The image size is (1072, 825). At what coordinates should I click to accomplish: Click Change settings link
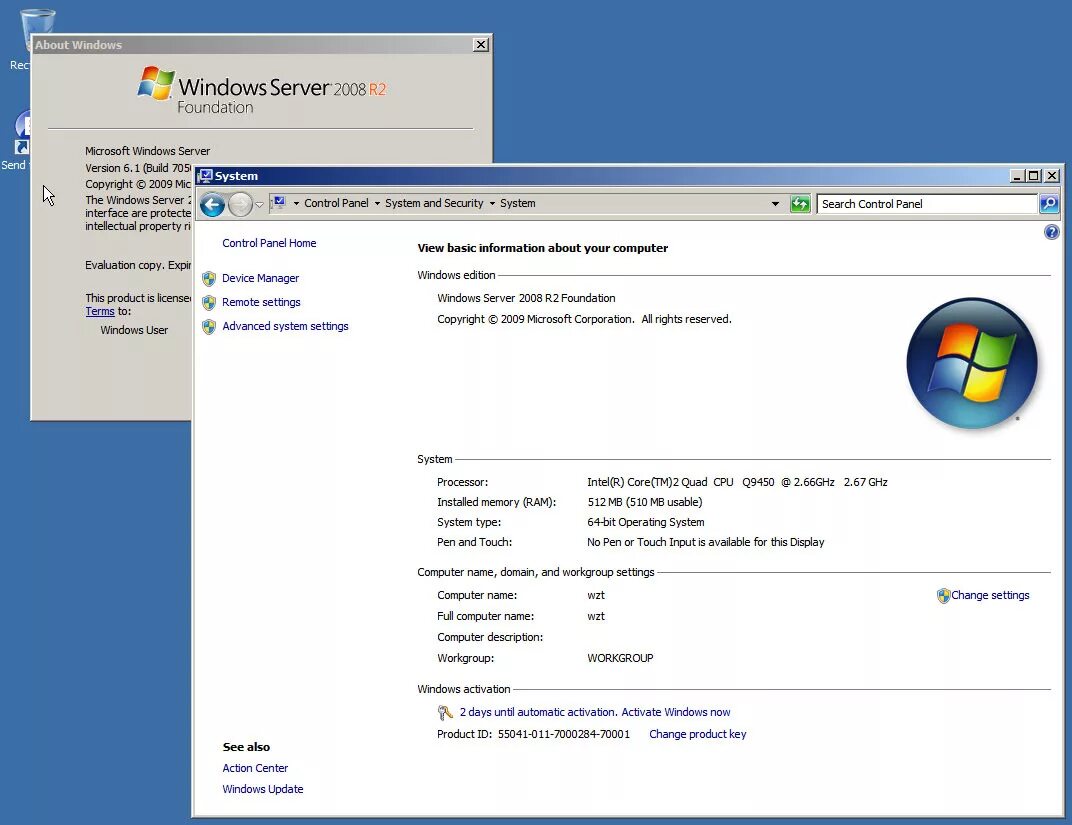coord(990,595)
